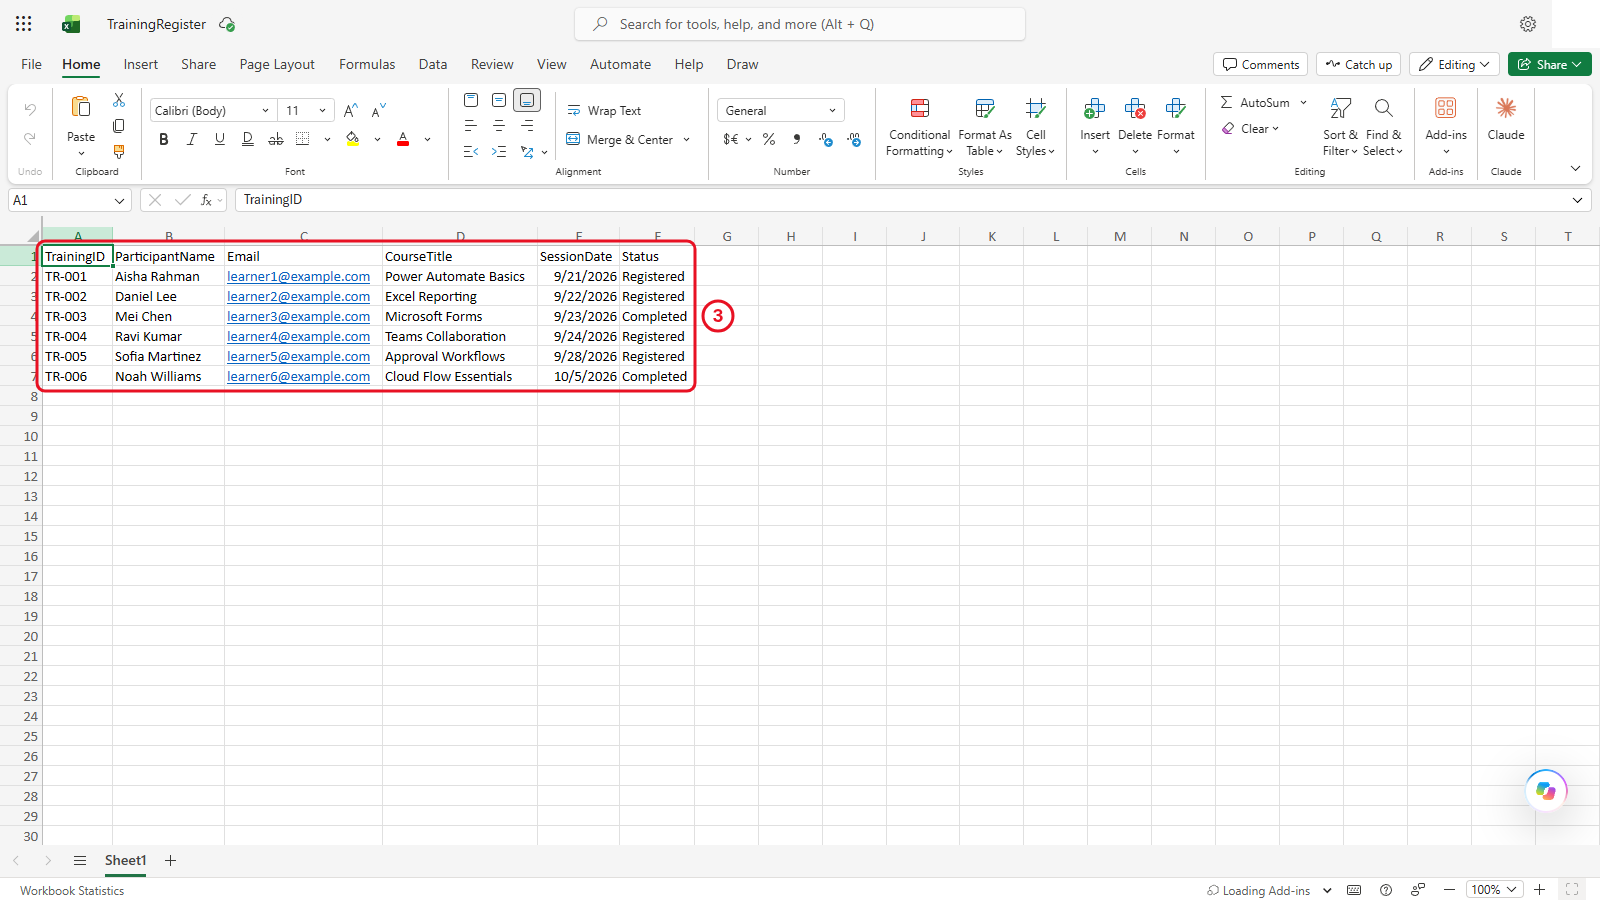
Task: Open the app launcher grid
Action: 24,24
